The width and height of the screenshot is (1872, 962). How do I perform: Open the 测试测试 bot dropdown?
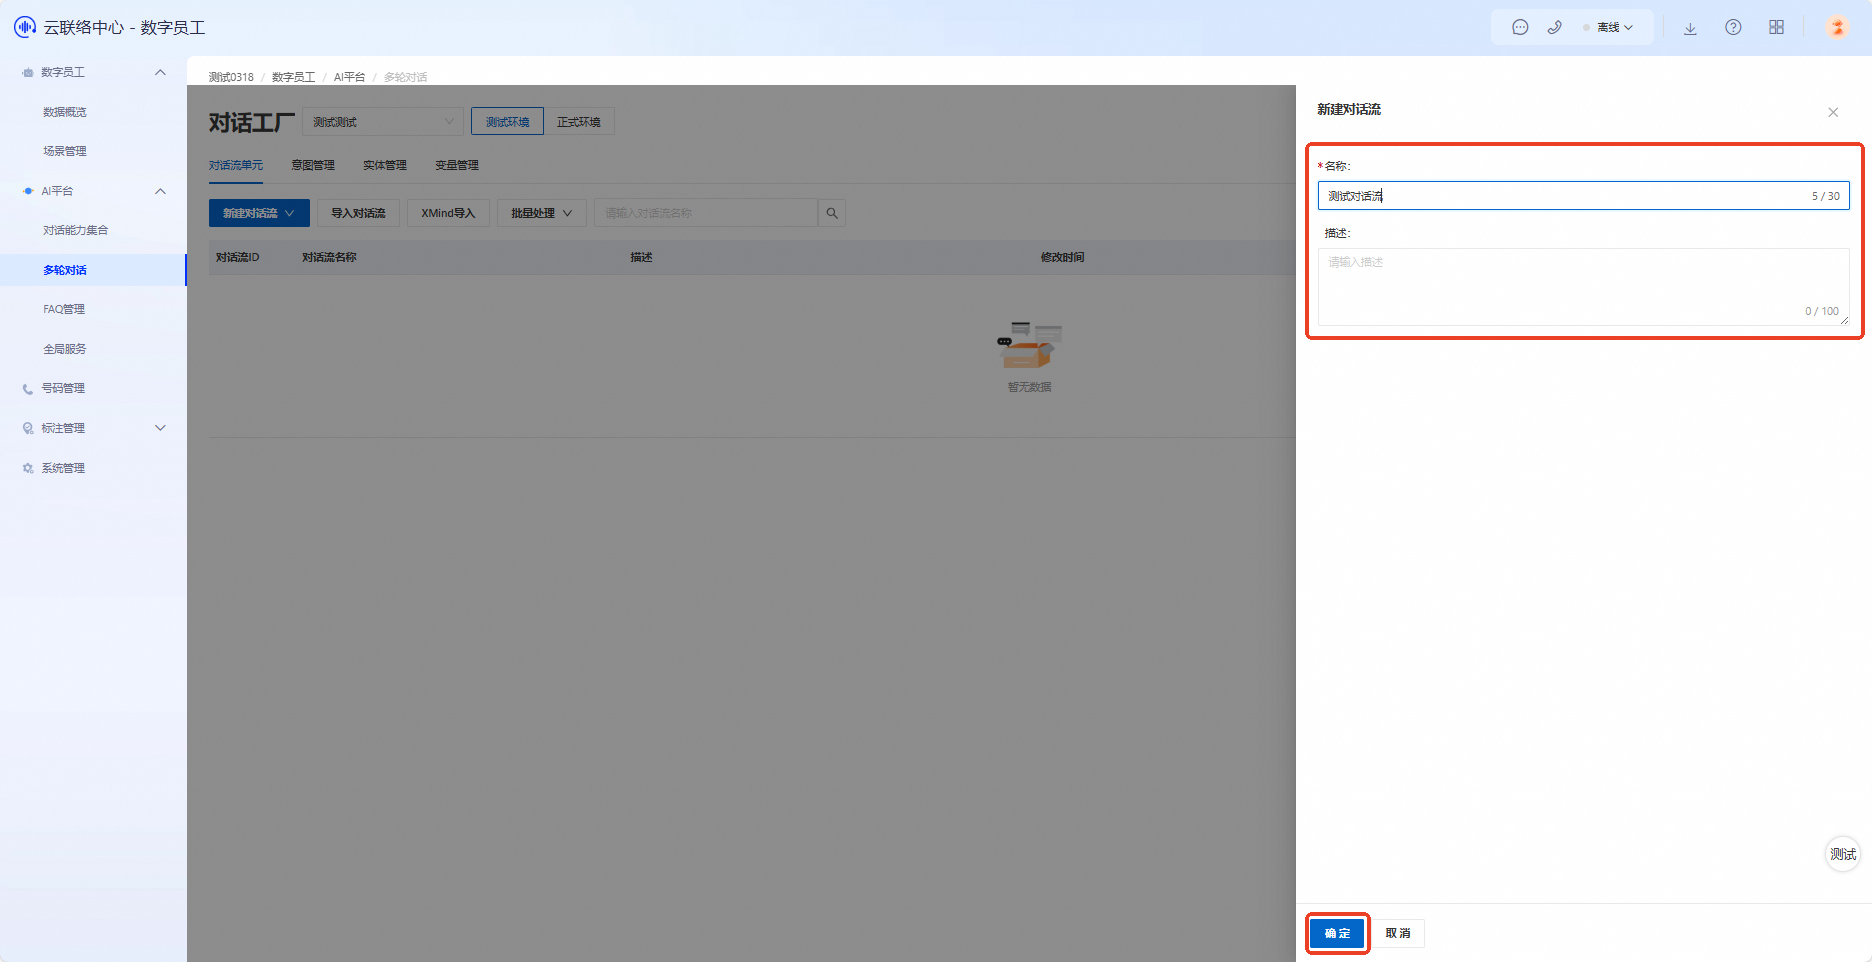pos(383,122)
